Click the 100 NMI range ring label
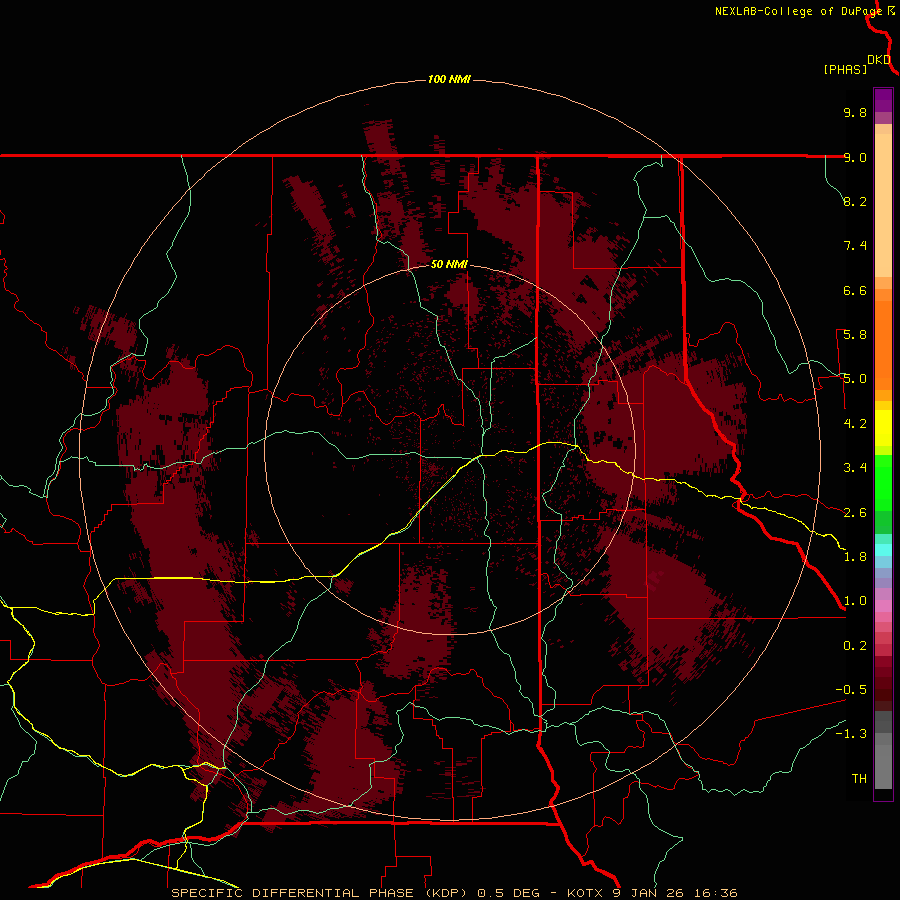Image resolution: width=900 pixels, height=900 pixels. tap(449, 79)
